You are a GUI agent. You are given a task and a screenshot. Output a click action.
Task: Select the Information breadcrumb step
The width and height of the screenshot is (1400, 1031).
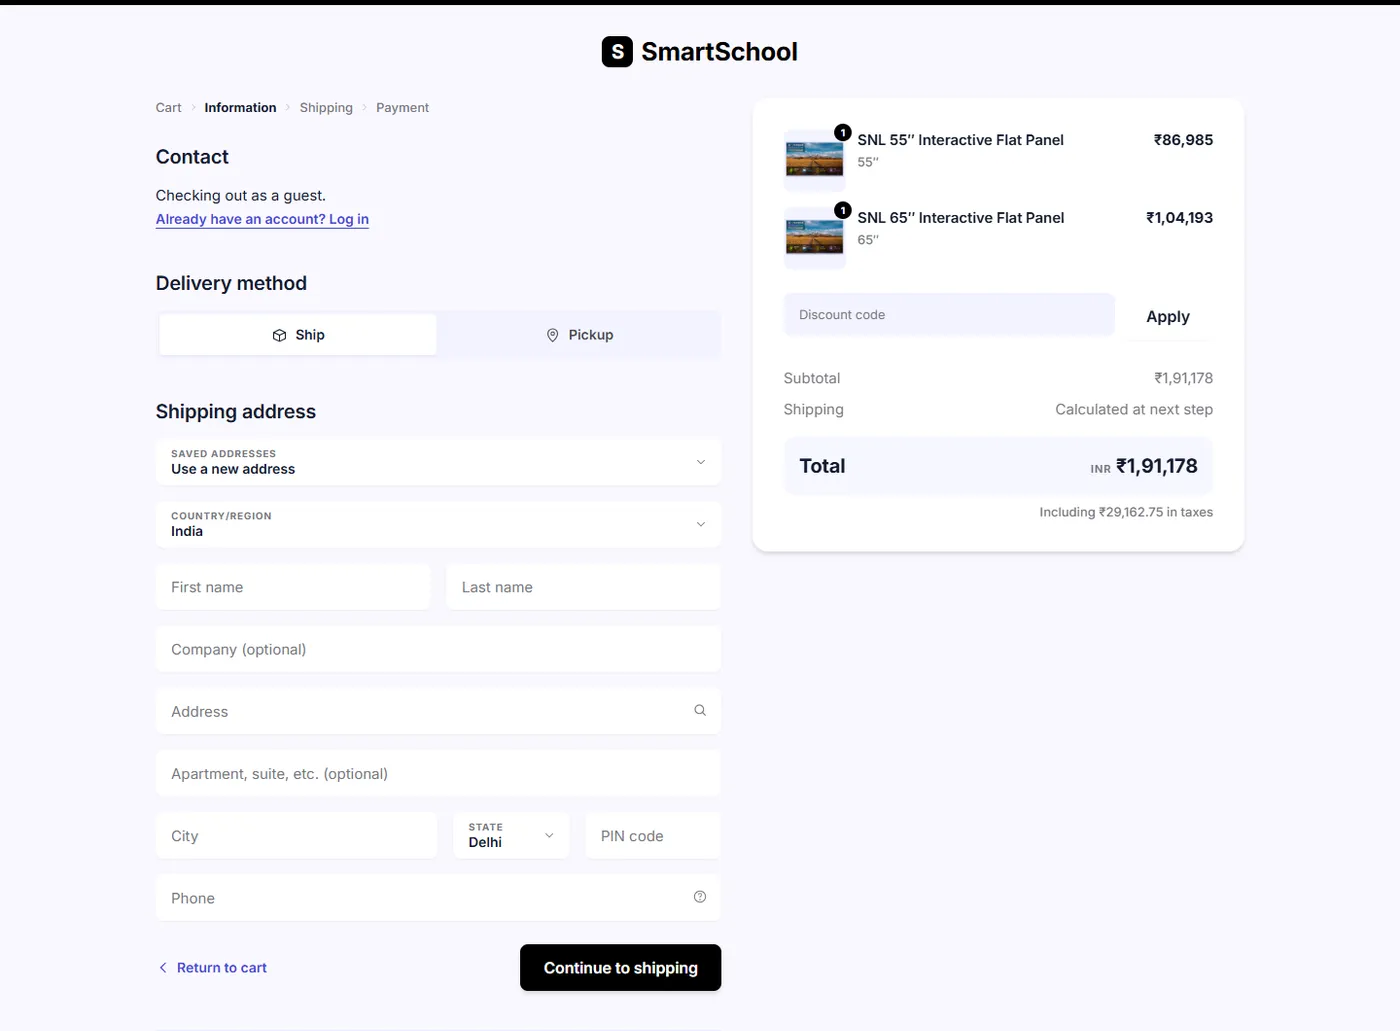(x=240, y=108)
